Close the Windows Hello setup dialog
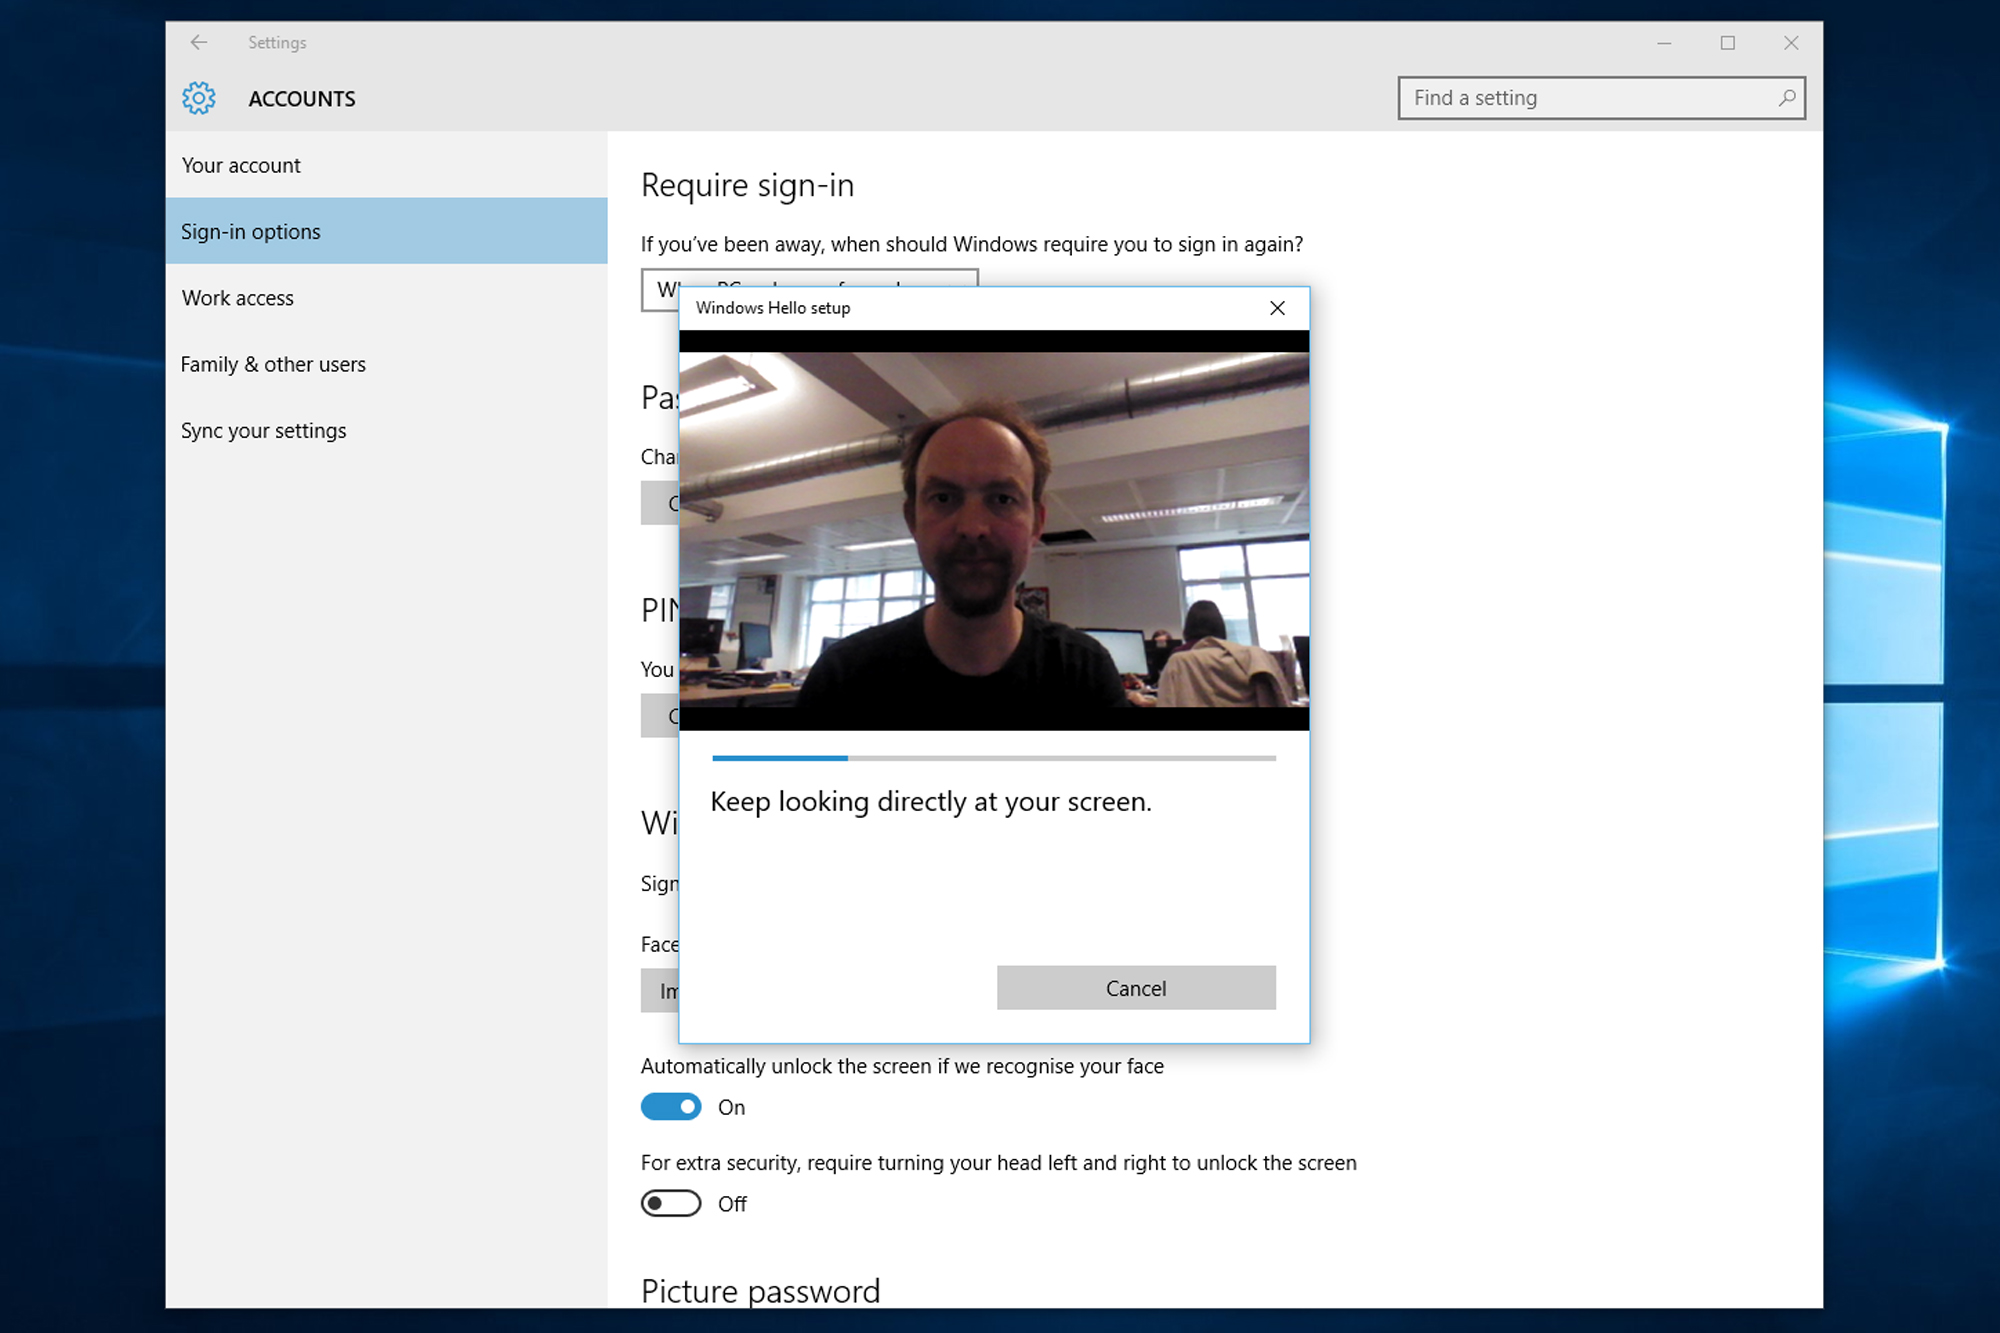2000x1333 pixels. coord(1277,308)
